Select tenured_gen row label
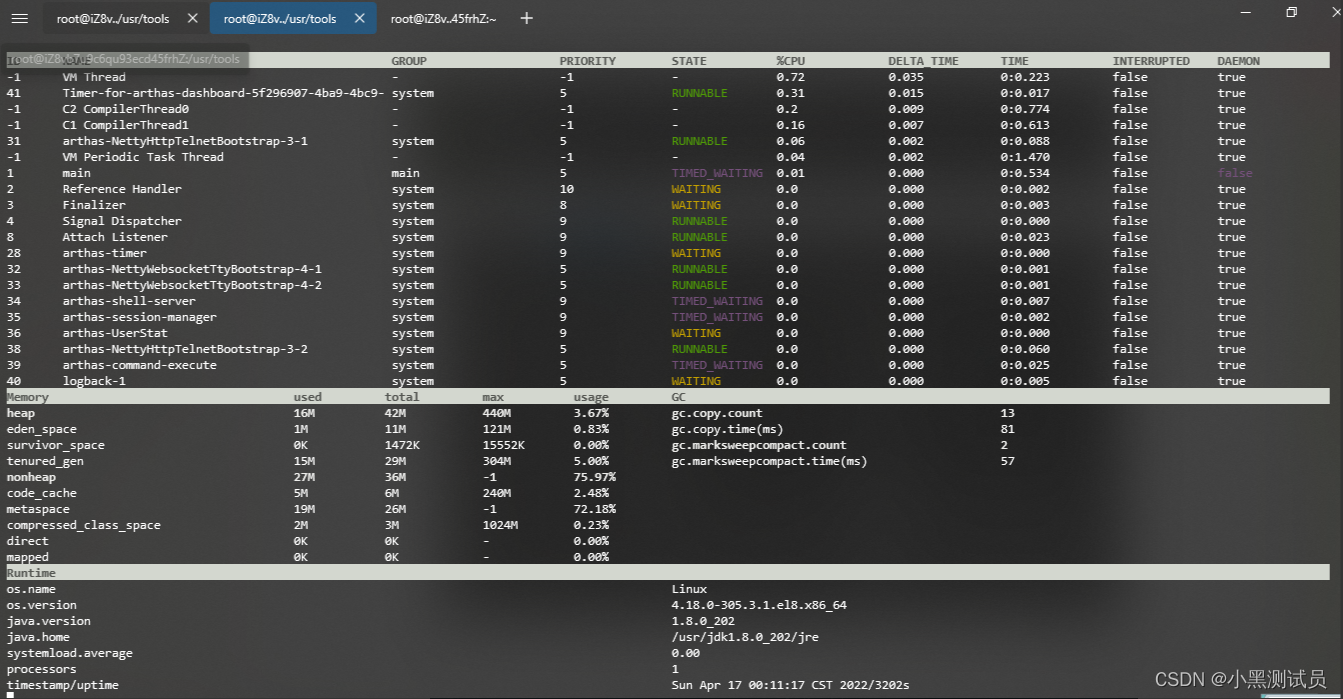Viewport: 1343px width, 699px height. [x=45, y=461]
